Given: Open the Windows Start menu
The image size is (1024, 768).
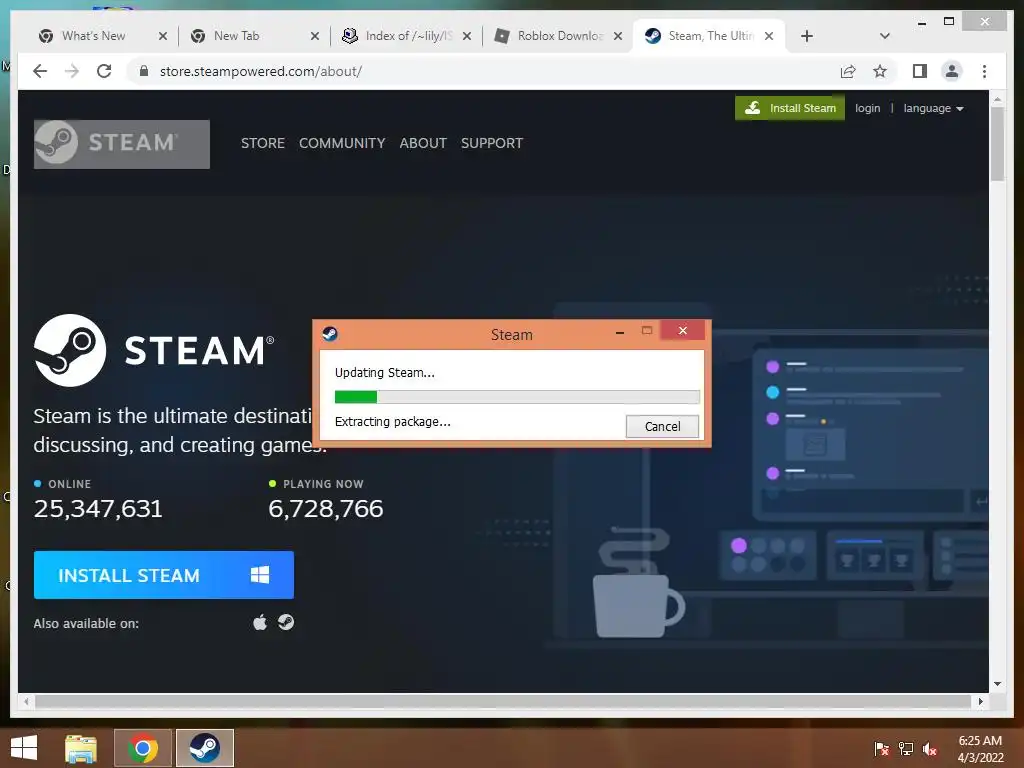Looking at the screenshot, I should point(24,748).
